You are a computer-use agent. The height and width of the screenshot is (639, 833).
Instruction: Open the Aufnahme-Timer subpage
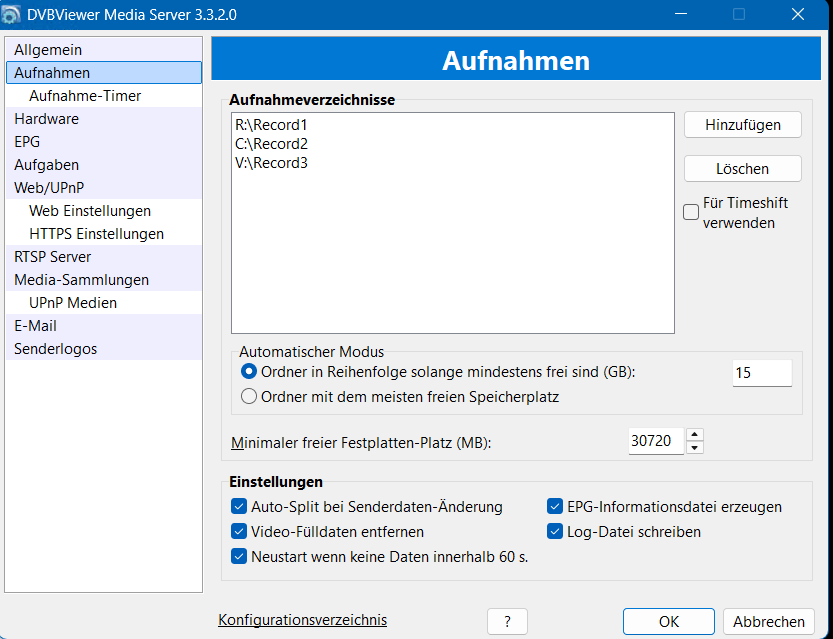coord(104,96)
